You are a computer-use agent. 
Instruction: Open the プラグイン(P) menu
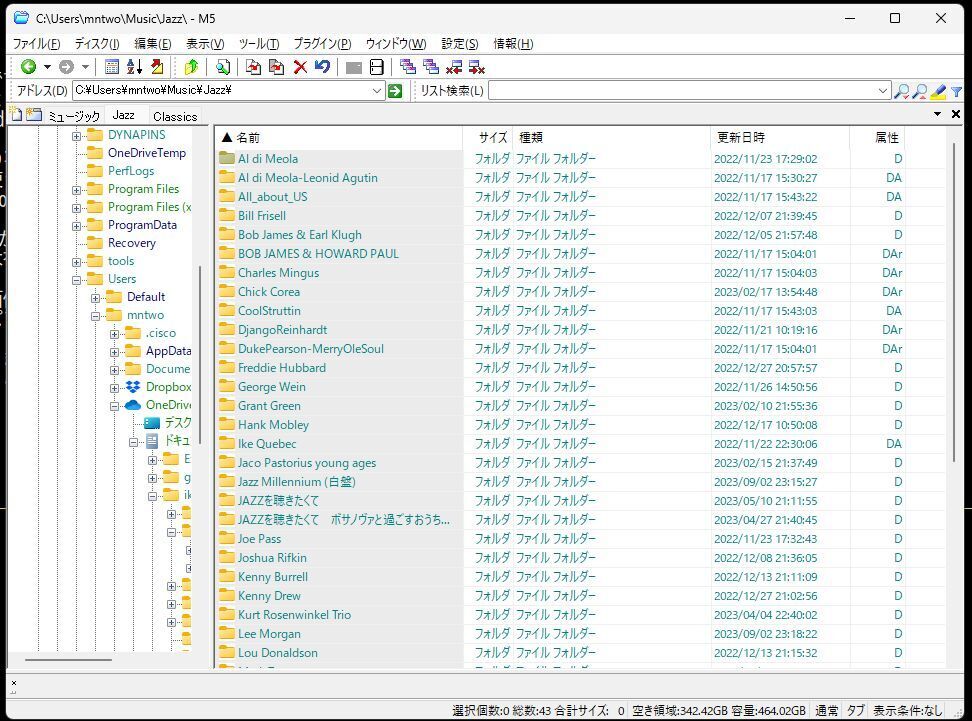[322, 43]
